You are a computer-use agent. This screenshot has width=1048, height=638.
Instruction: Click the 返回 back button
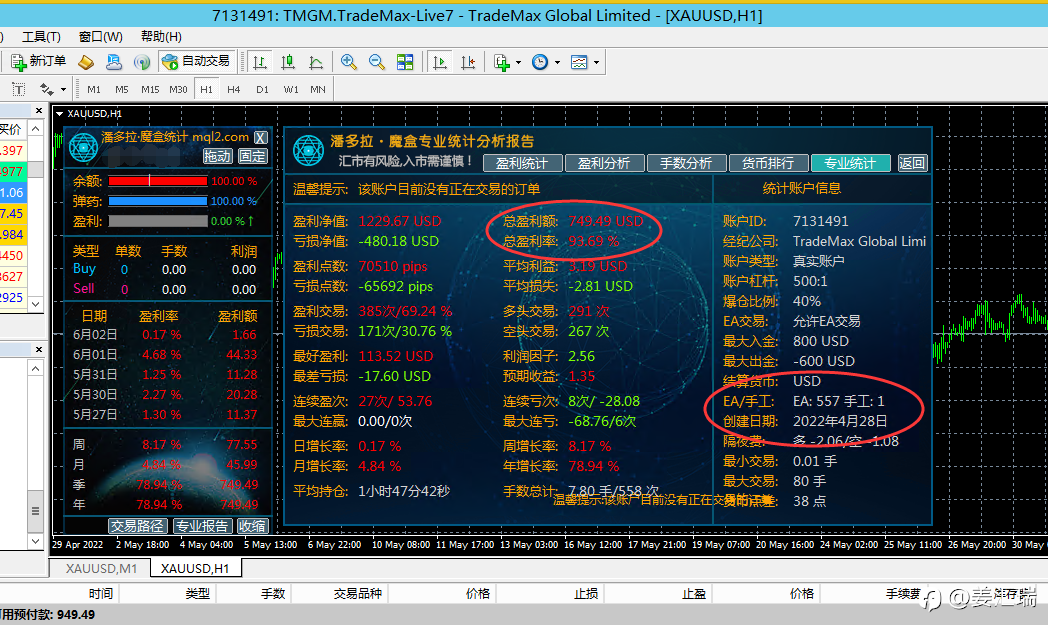click(912, 163)
